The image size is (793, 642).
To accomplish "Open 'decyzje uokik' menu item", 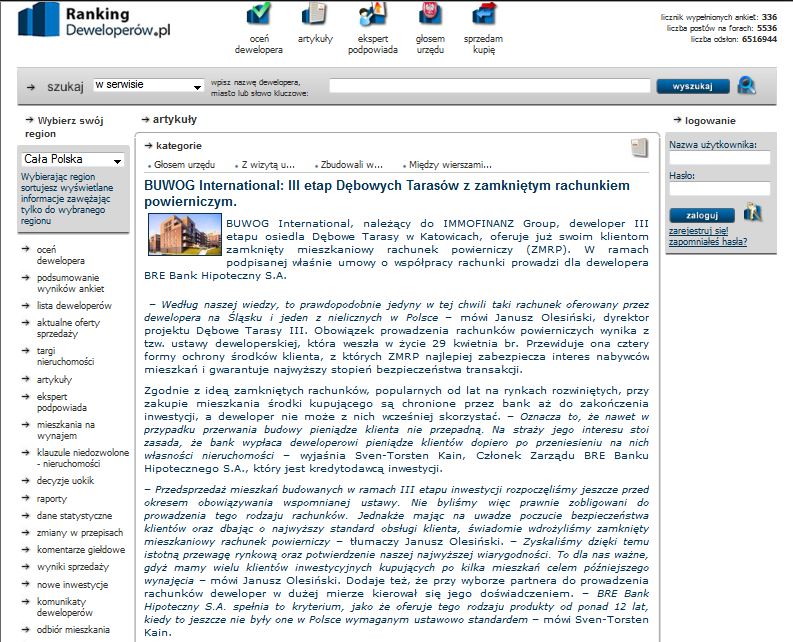I will (x=65, y=481).
